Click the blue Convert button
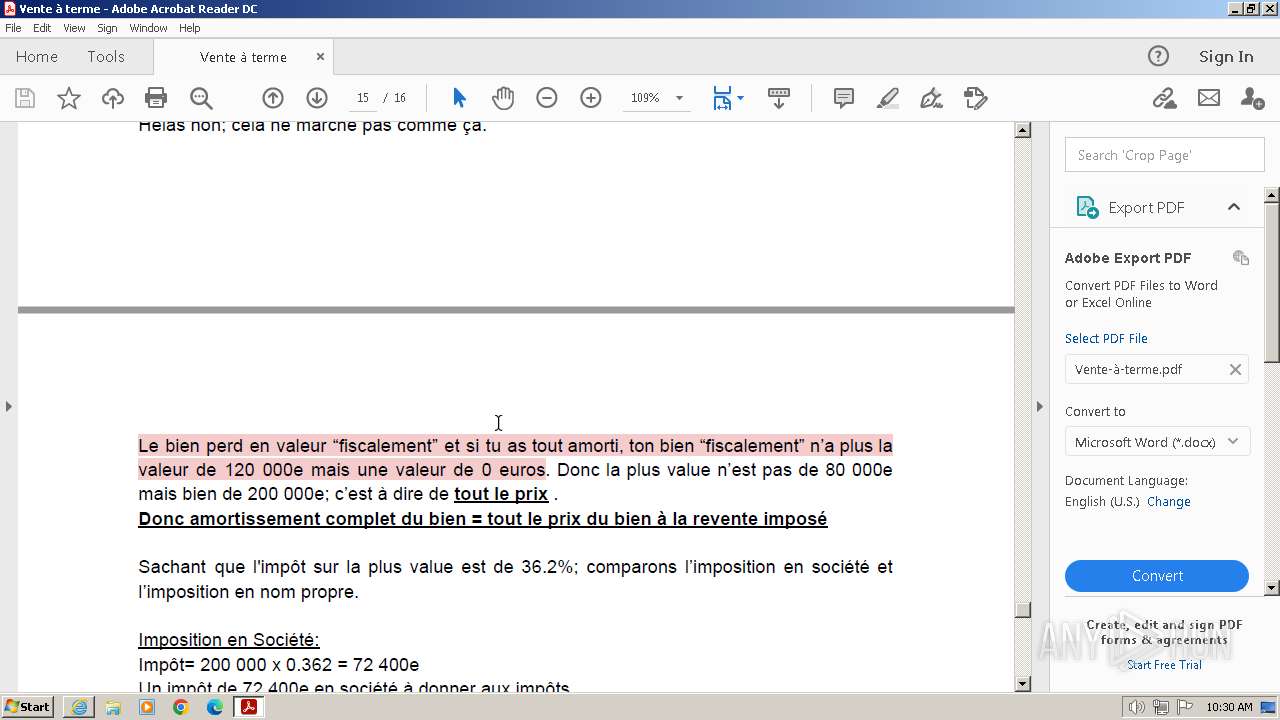Image resolution: width=1280 pixels, height=720 pixels. 1157,576
